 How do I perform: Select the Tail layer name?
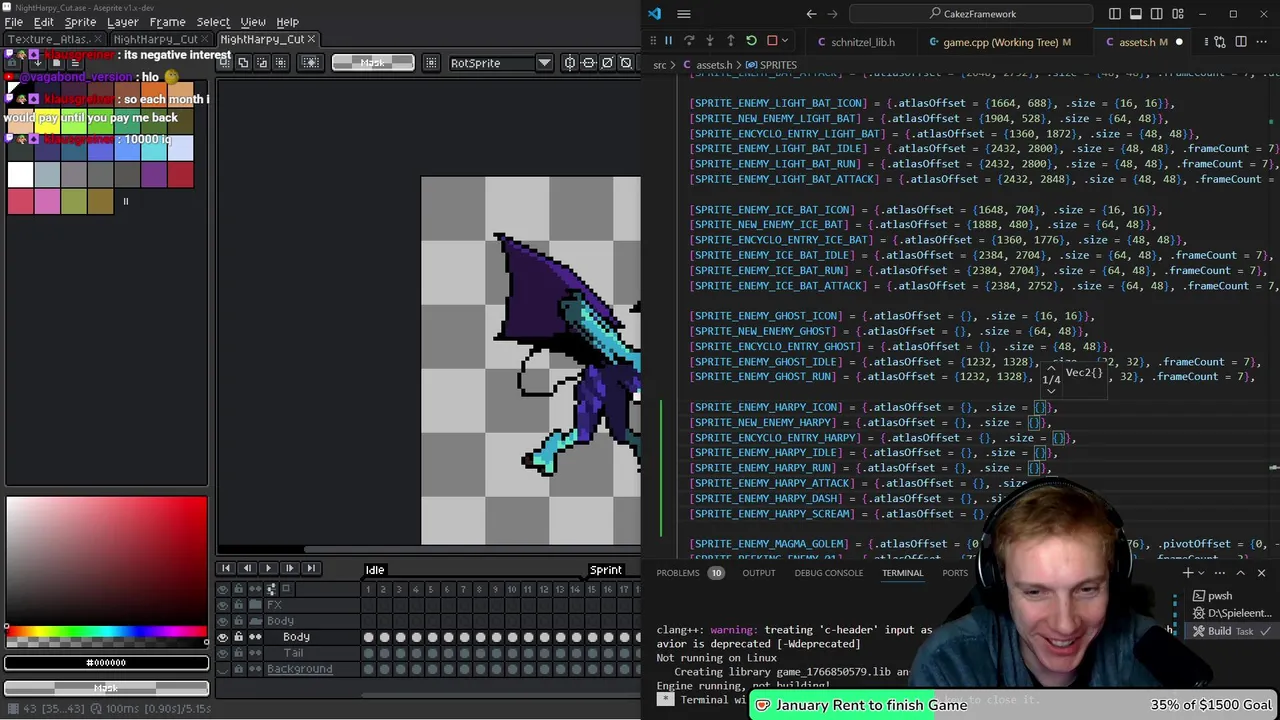(x=293, y=653)
